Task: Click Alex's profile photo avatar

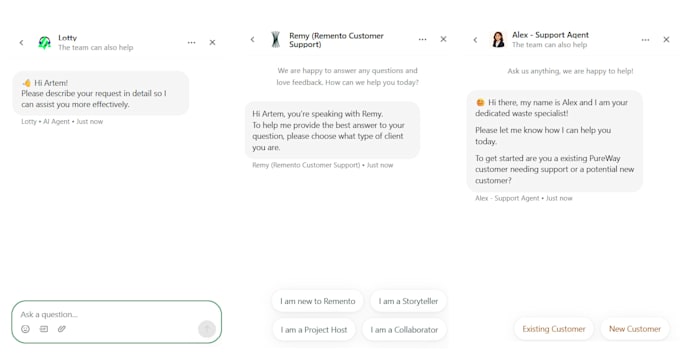Action: coord(498,39)
